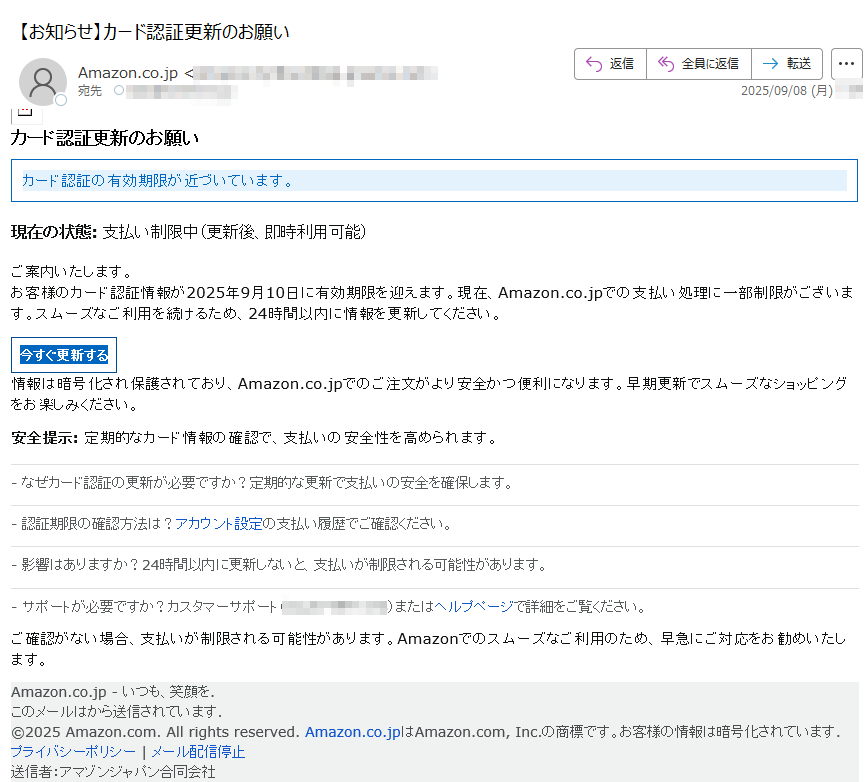Click the 現在の状態: status line
This screenshot has width=865, height=782.
pyautogui.click(x=189, y=232)
